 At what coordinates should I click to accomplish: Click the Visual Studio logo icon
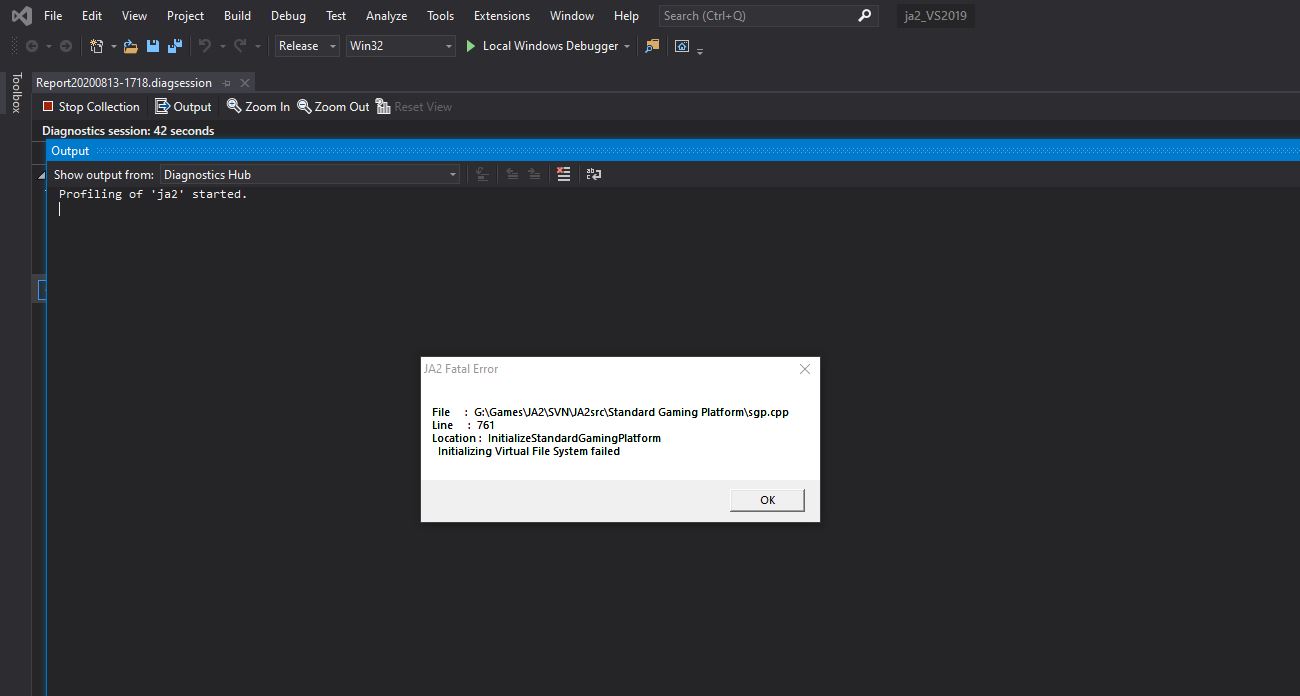[x=21, y=16]
